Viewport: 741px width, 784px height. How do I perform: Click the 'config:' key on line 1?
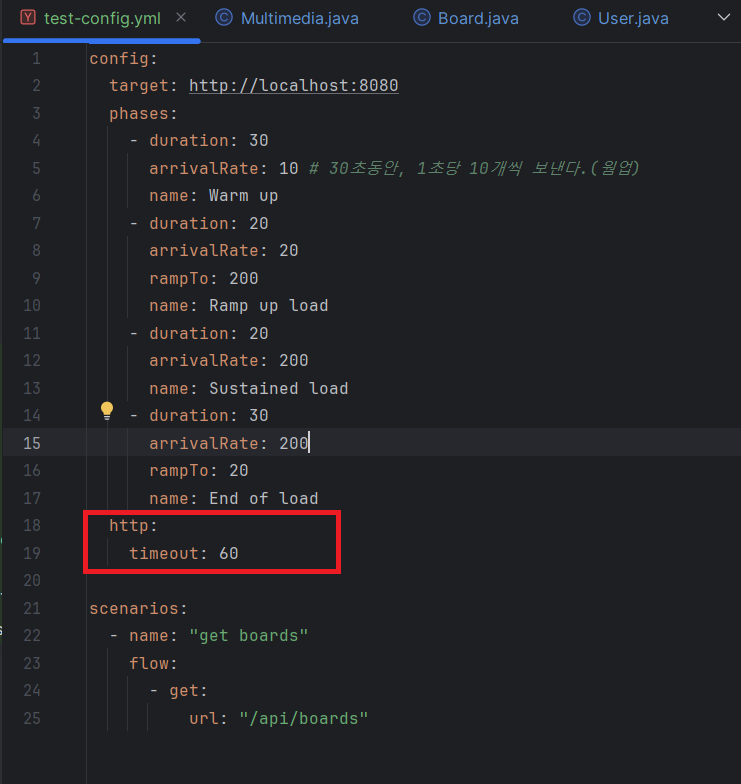pyautogui.click(x=124, y=58)
